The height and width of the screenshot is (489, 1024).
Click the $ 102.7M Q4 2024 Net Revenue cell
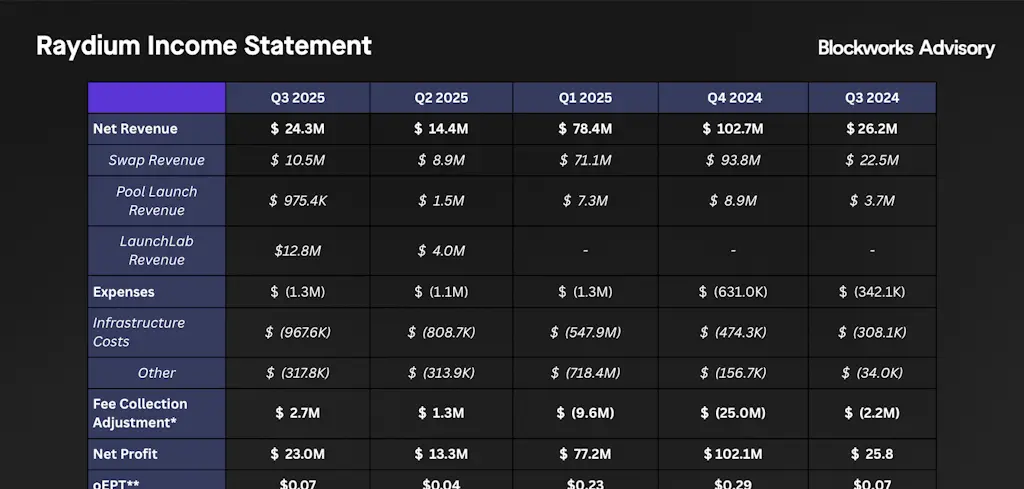point(734,129)
